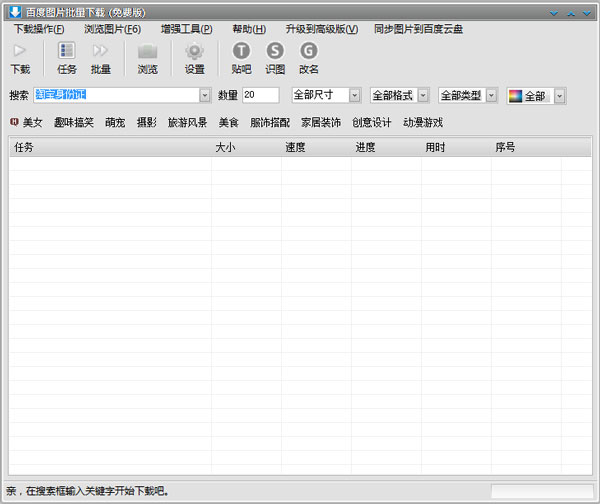The height and width of the screenshot is (504, 600).
Task: Click the app download icon in the title bar
Action: tap(15, 12)
